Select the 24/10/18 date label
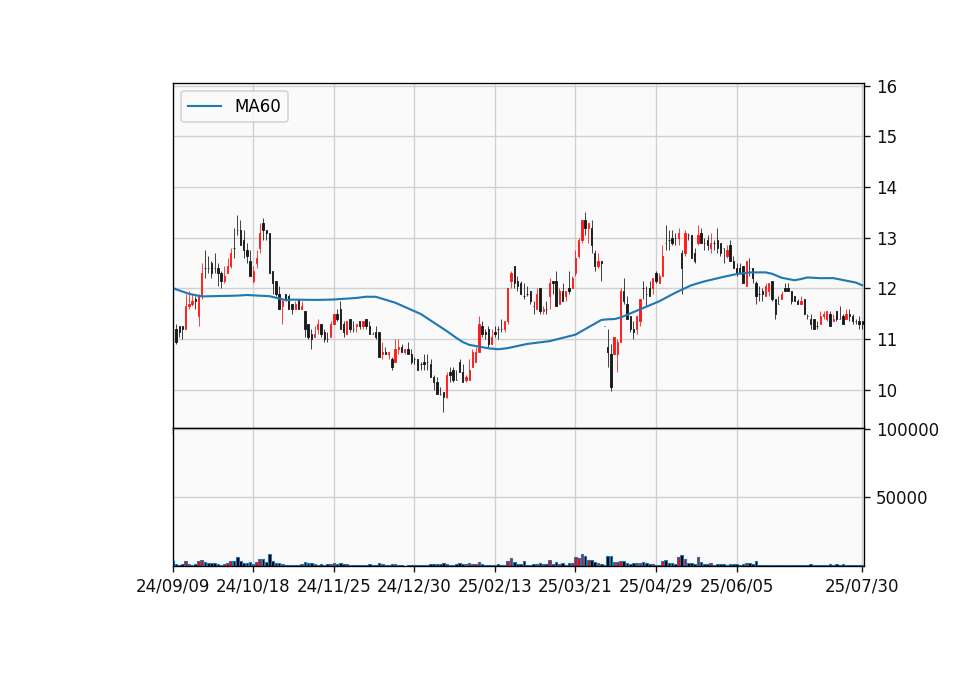Viewport: 960px width, 690px height. 253,586
